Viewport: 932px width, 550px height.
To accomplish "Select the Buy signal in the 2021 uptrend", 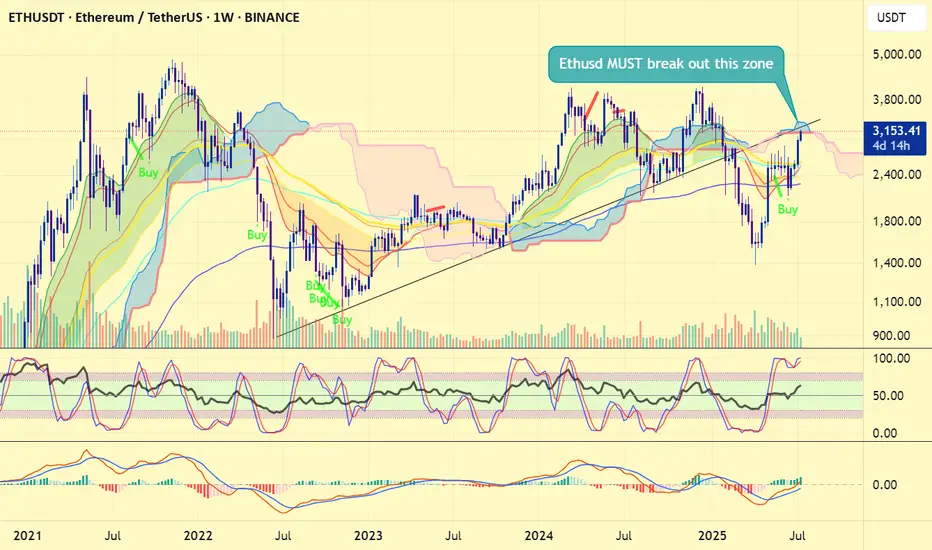I will coord(148,172).
